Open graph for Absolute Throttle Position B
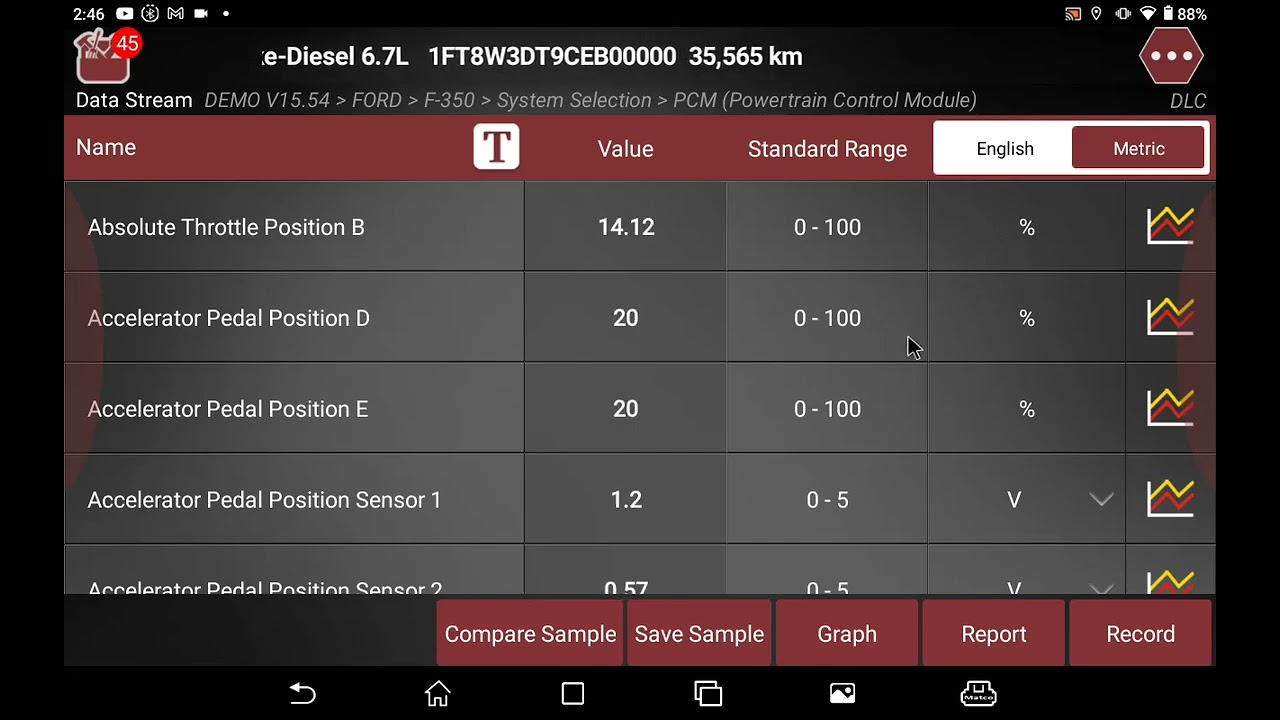The width and height of the screenshot is (1280, 720). pos(1170,226)
